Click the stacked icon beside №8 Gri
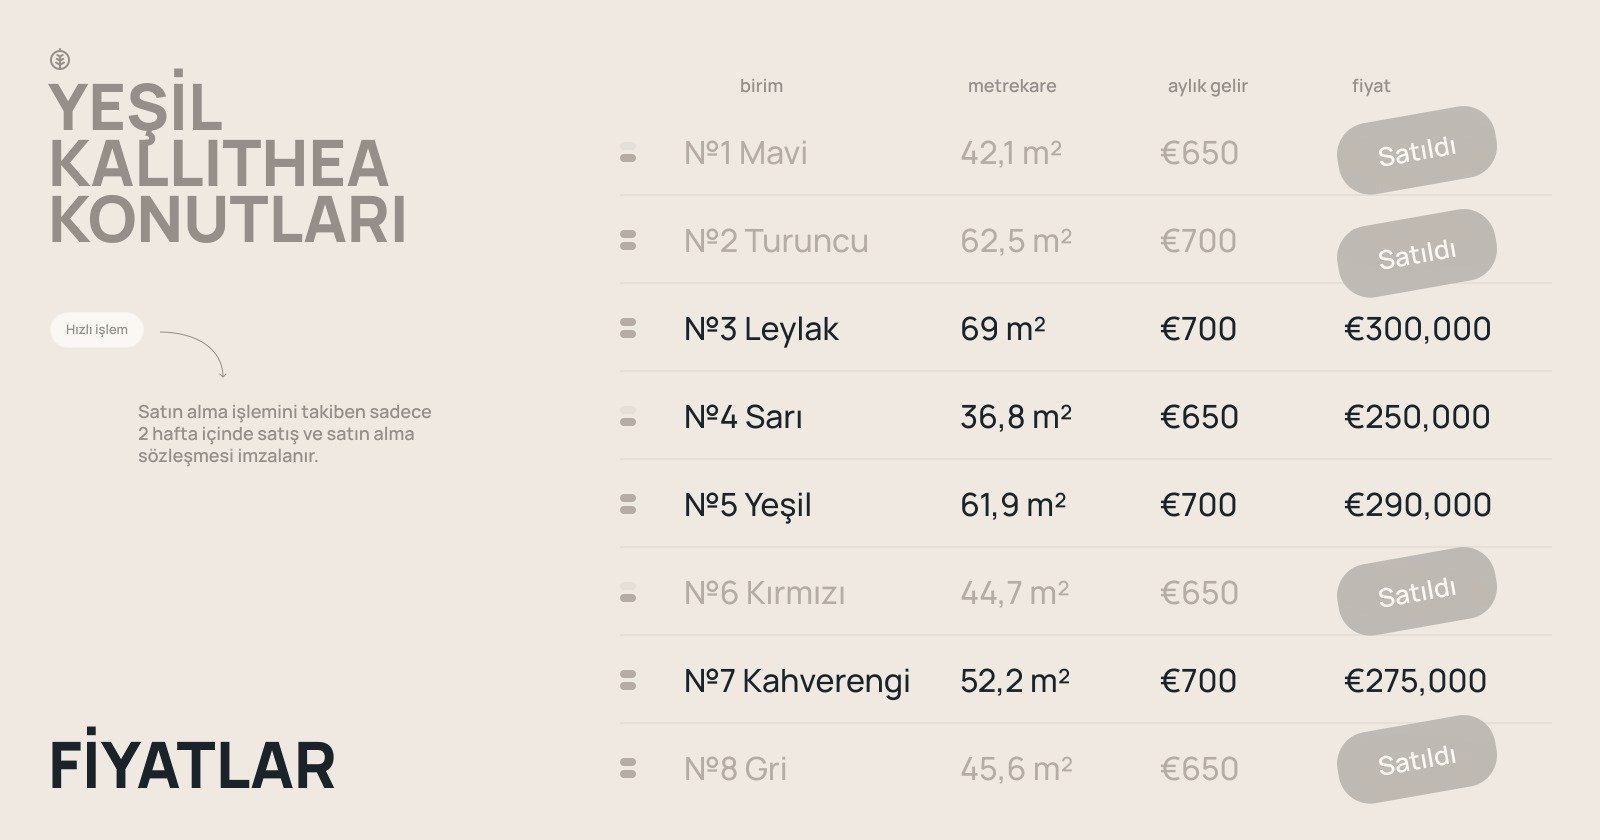The height and width of the screenshot is (840, 1600). pos(628,768)
